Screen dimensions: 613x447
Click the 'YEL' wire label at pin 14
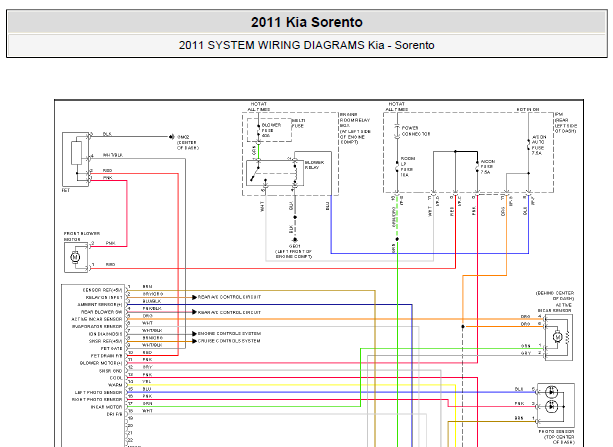coord(147,382)
